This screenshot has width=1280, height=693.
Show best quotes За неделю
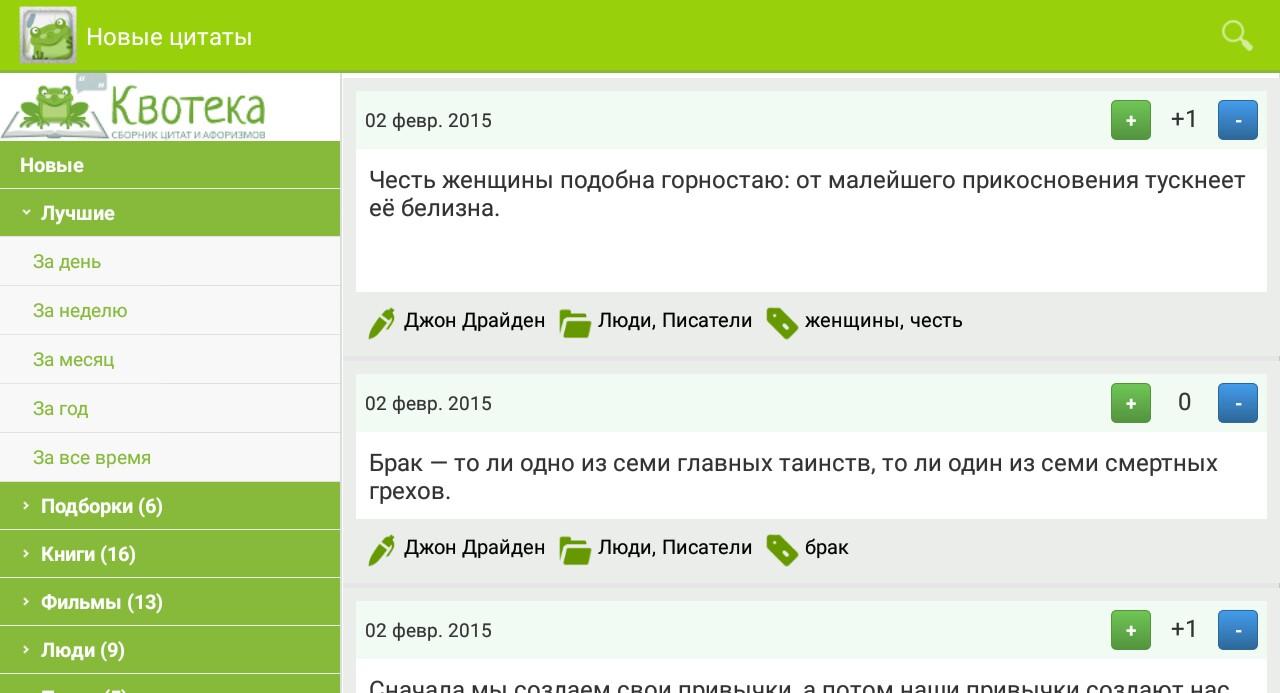[x=170, y=311]
